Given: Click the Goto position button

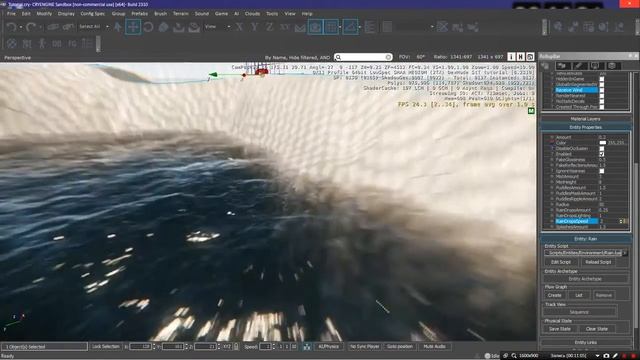Looking at the screenshot, I should [x=400, y=347].
